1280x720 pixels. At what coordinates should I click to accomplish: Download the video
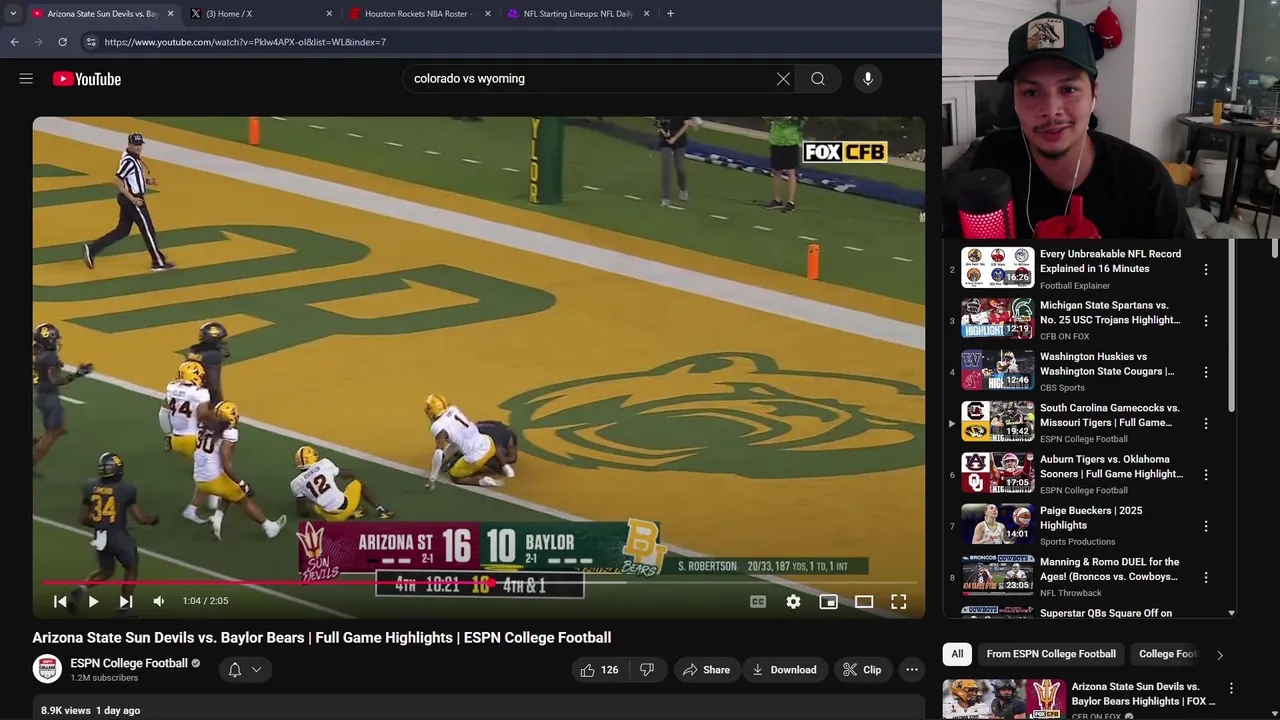pos(785,670)
